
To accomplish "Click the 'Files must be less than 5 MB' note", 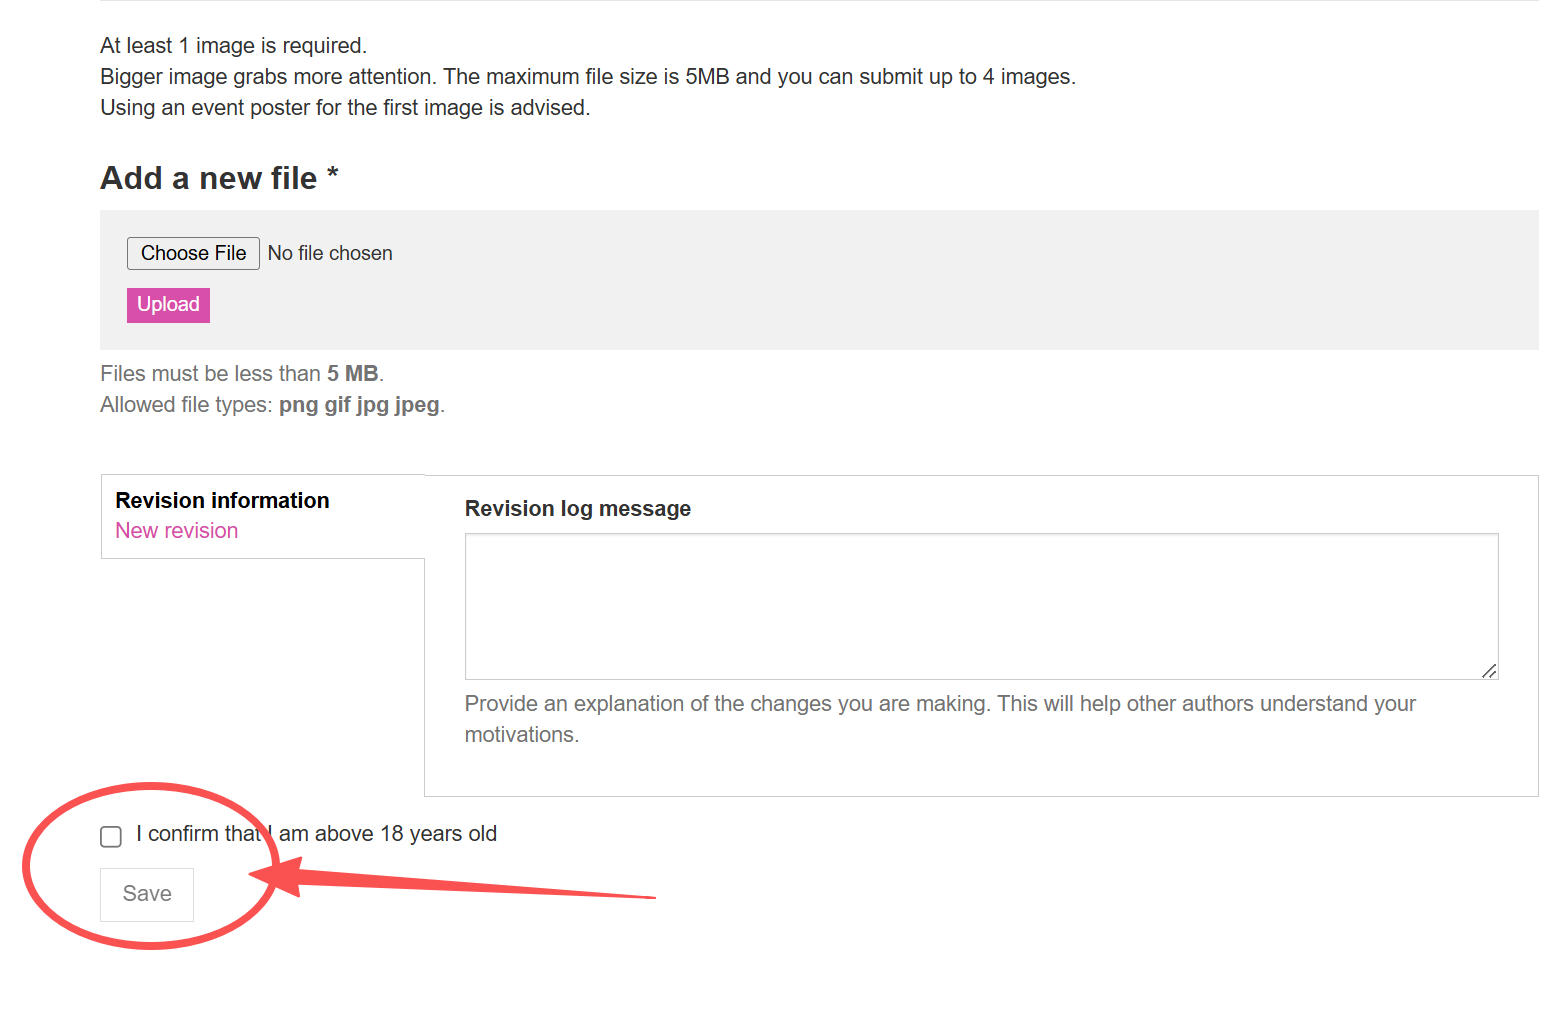I will (x=241, y=374).
